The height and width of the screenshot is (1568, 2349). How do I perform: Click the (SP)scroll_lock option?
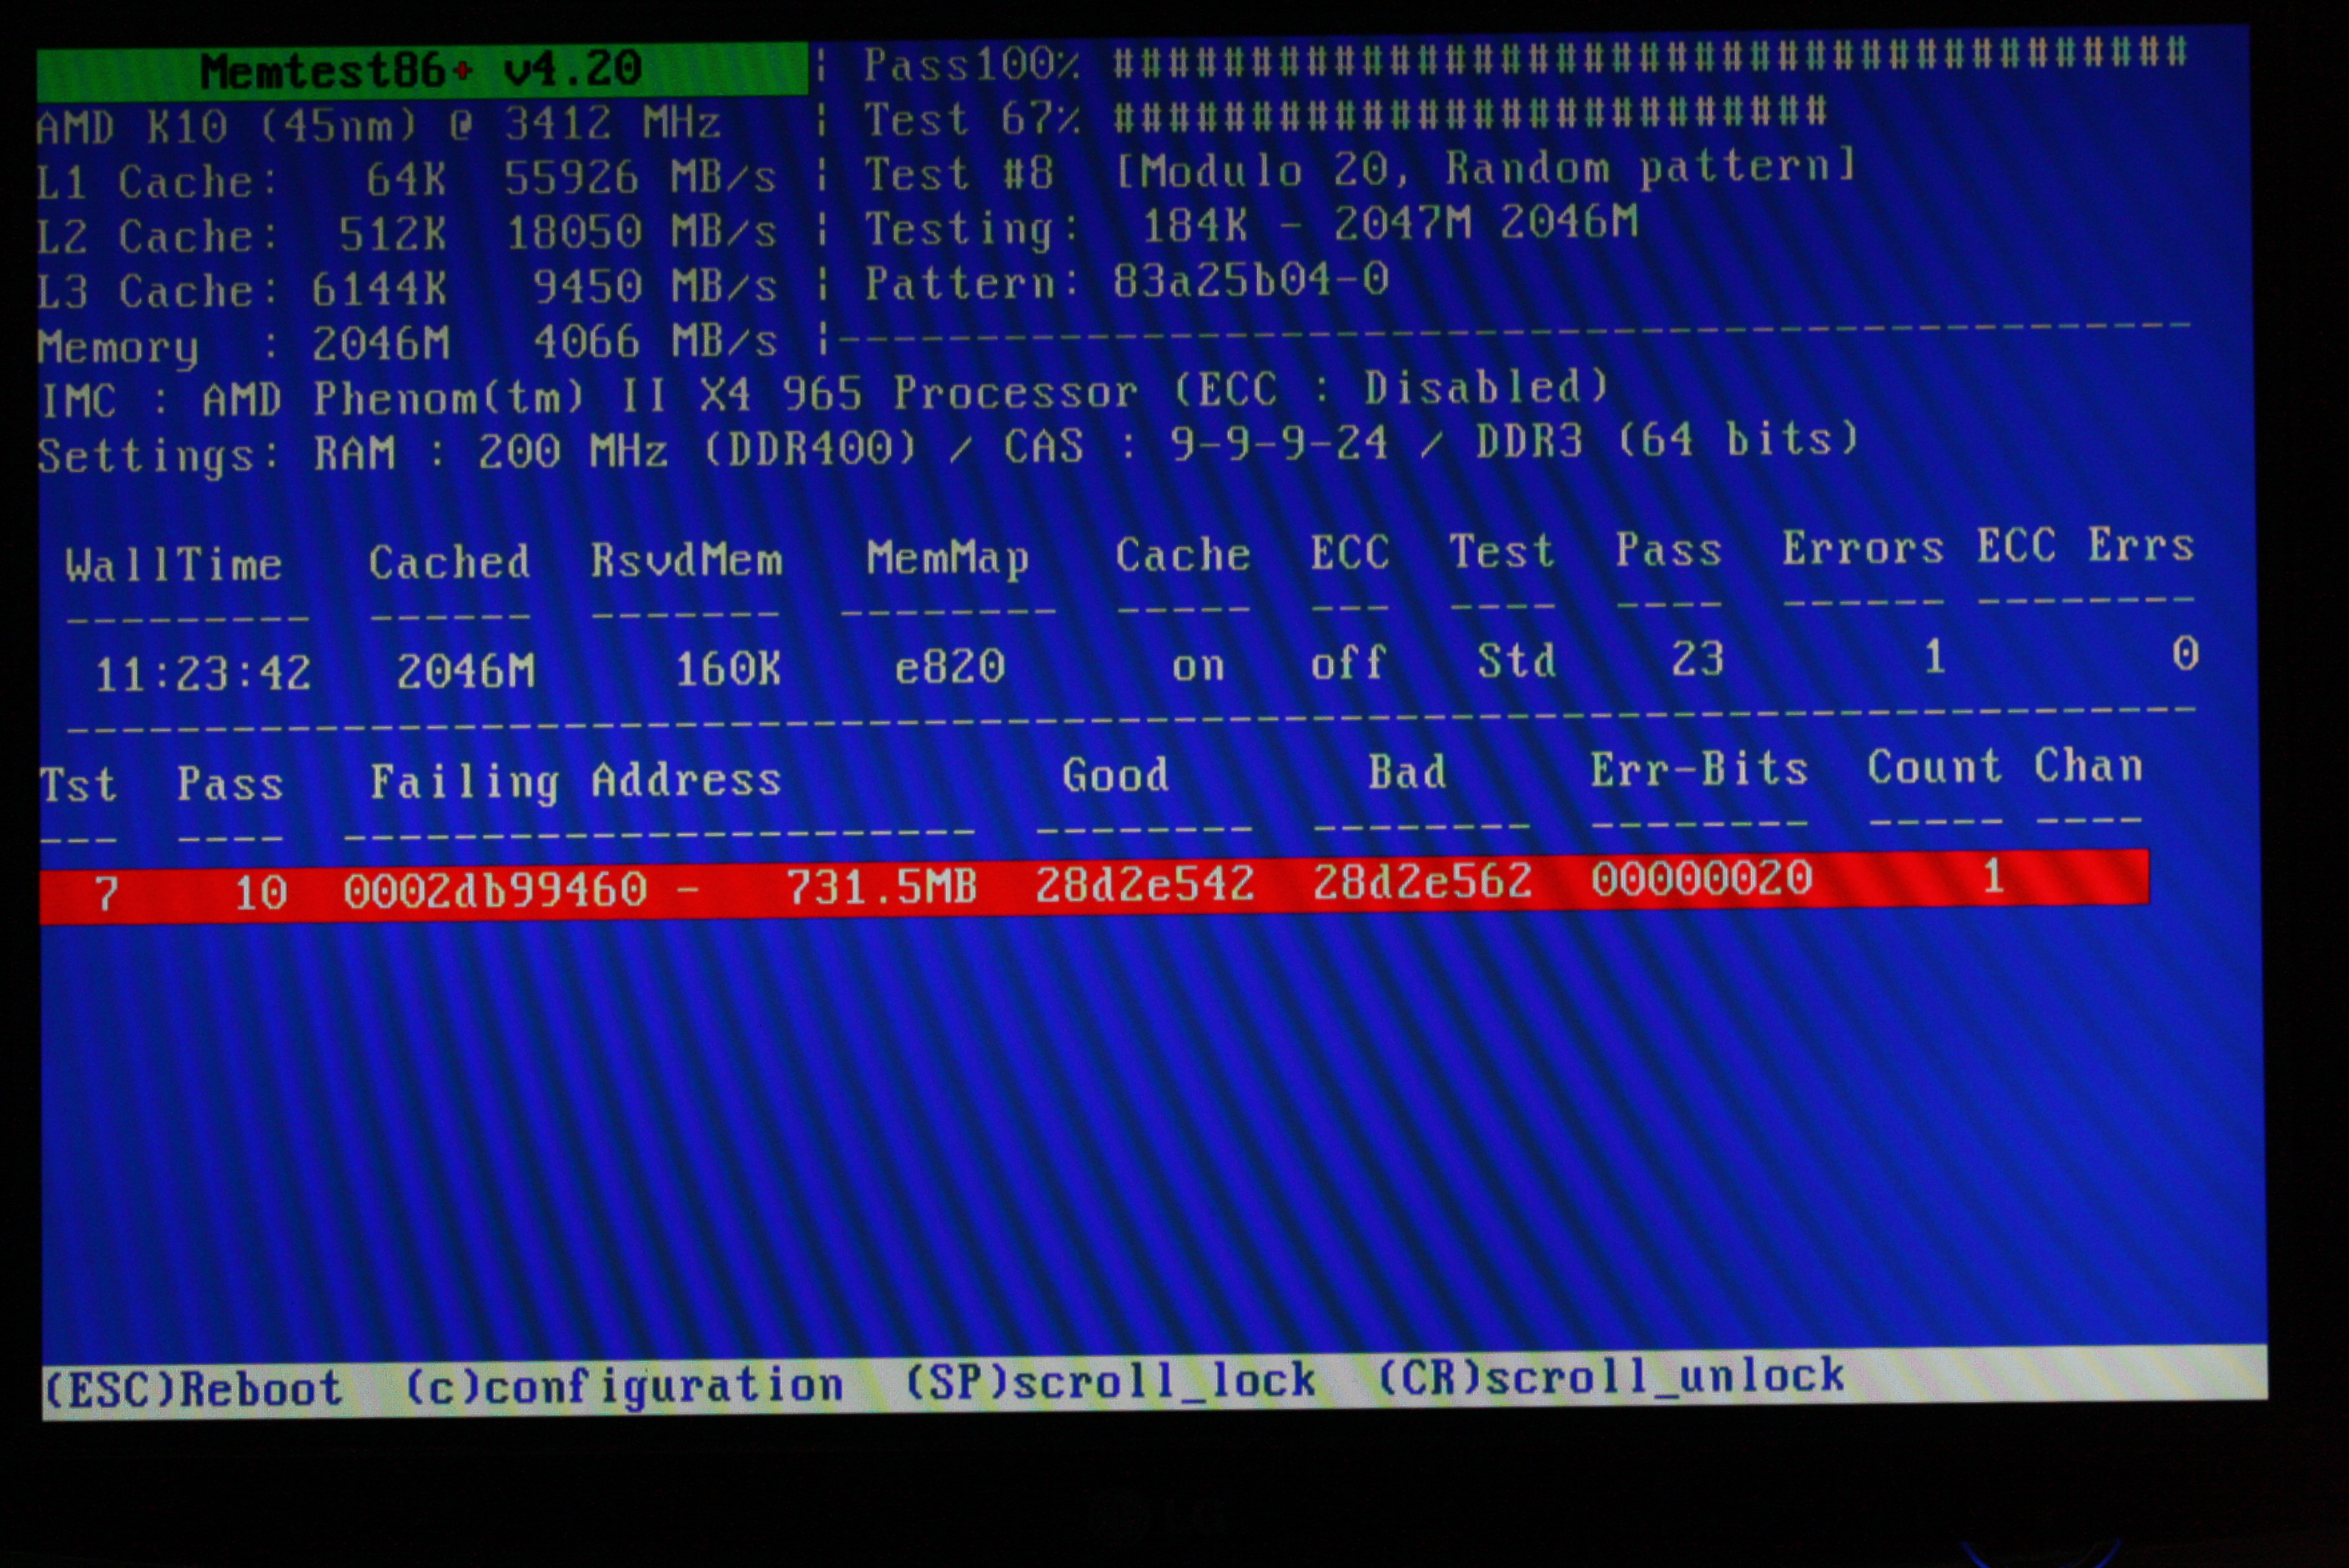tap(1110, 1381)
